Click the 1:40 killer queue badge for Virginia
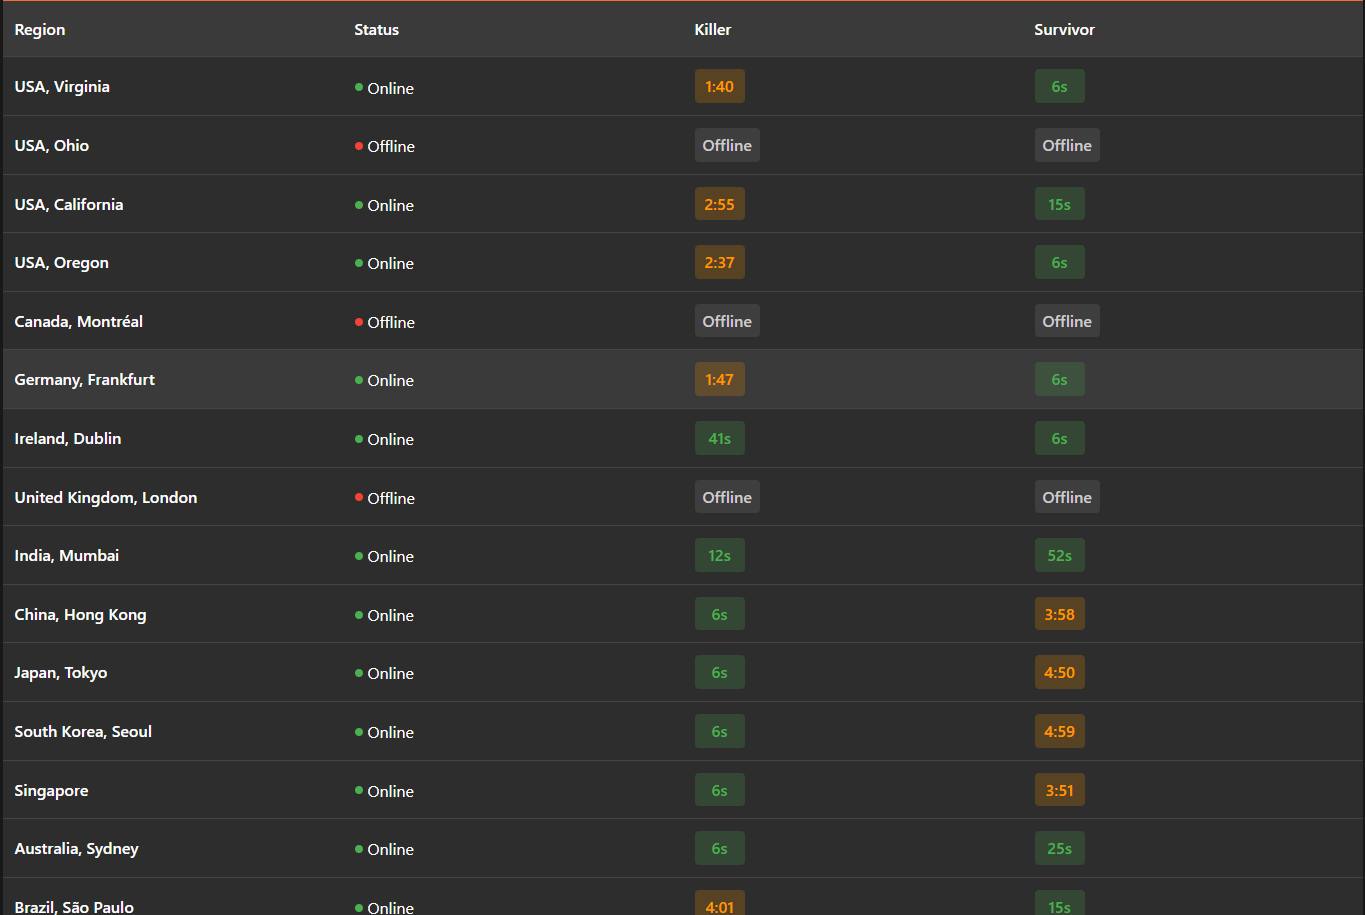The width and height of the screenshot is (1365, 915). coord(720,87)
